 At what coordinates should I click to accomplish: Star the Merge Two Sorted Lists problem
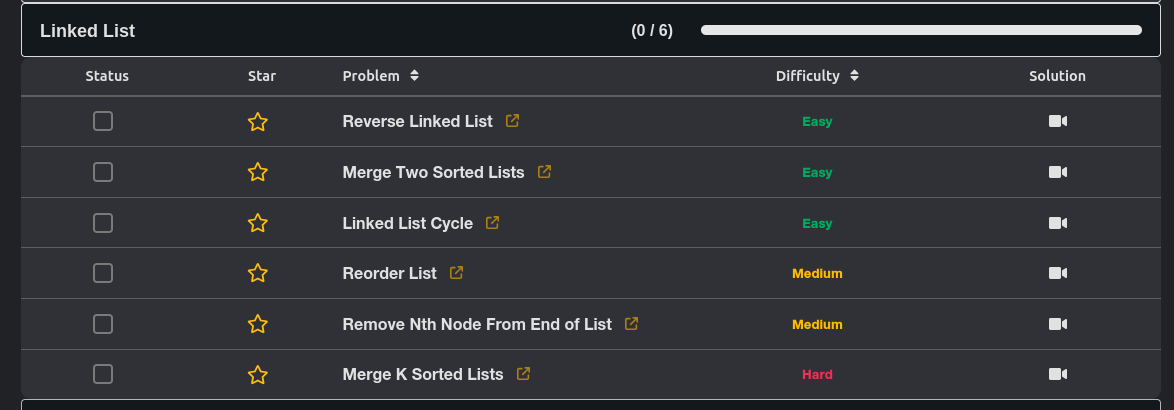coord(258,172)
